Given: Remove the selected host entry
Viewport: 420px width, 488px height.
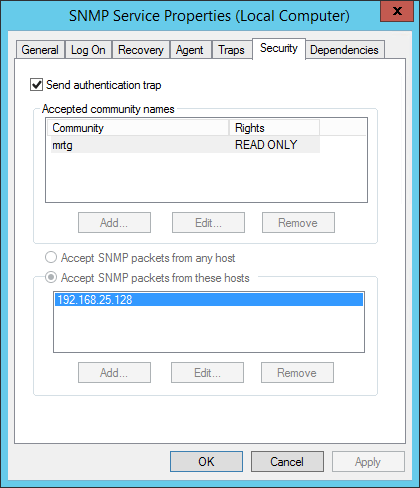Looking at the screenshot, I should point(297,372).
